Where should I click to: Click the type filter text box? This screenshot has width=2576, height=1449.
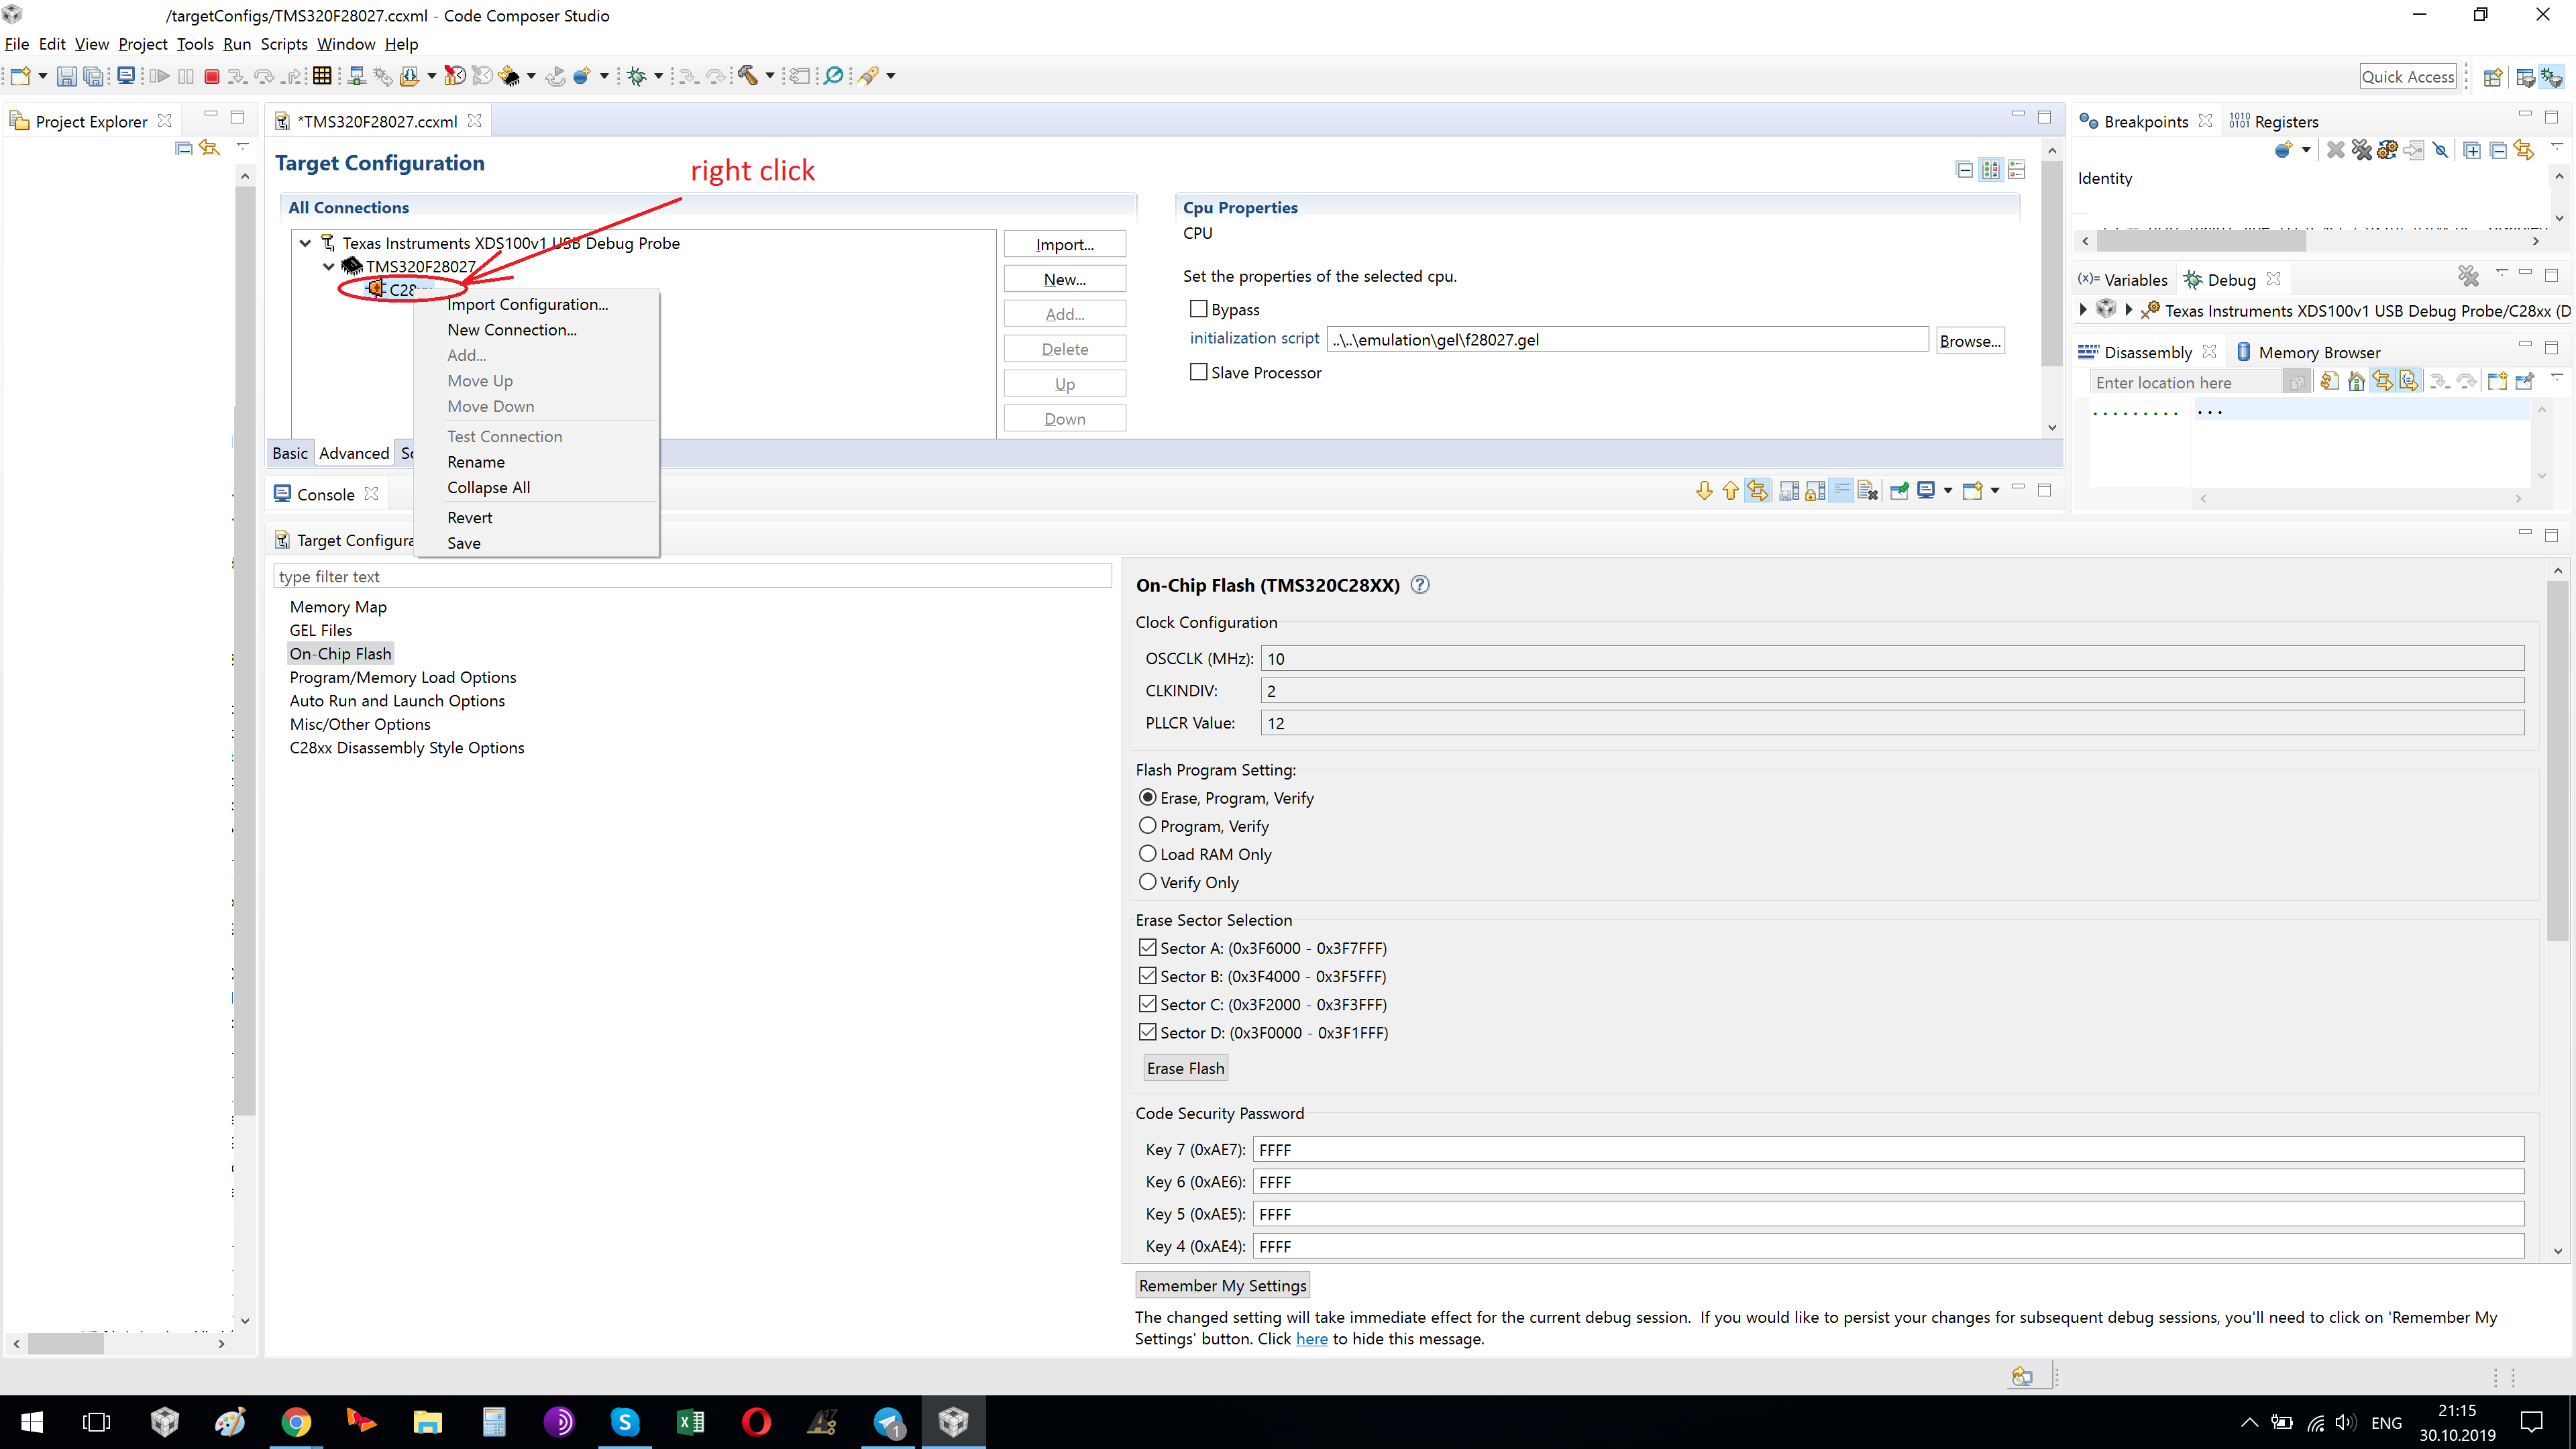(692, 576)
